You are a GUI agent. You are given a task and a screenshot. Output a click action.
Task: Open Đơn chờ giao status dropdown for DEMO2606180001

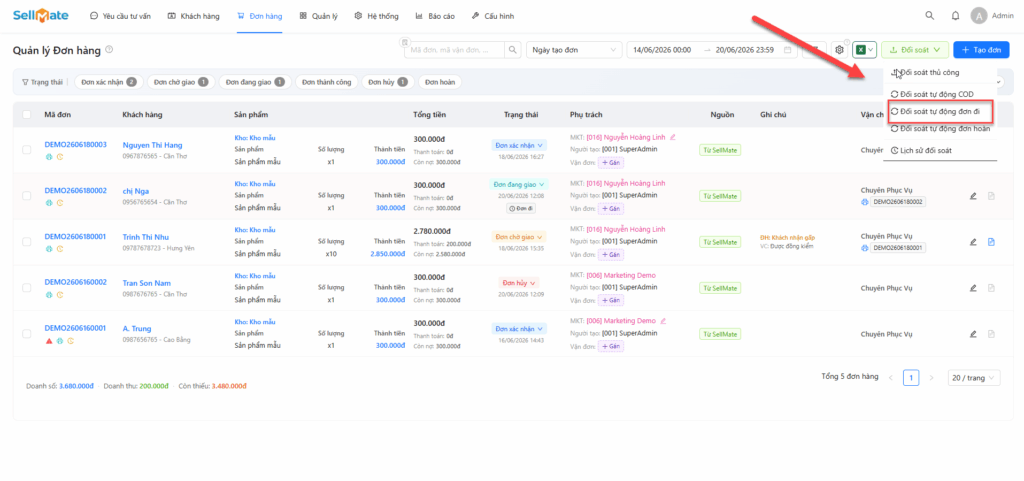pos(519,237)
